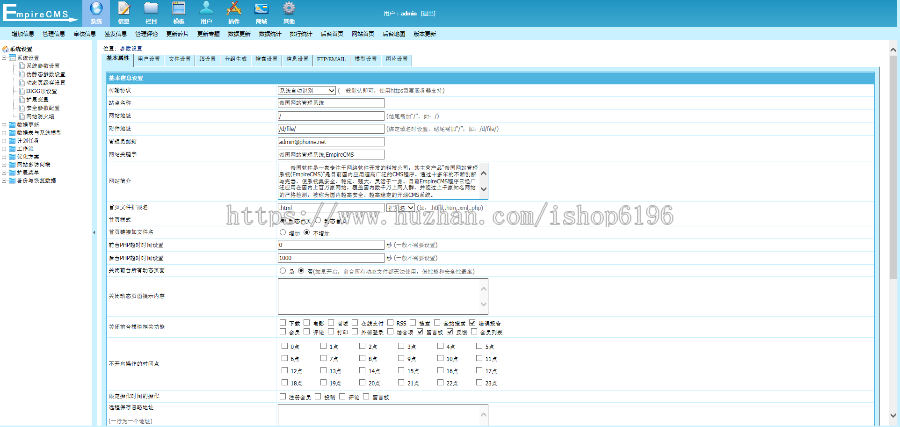
Task: Switch to the 文件设置 tab
Action: [x=179, y=59]
